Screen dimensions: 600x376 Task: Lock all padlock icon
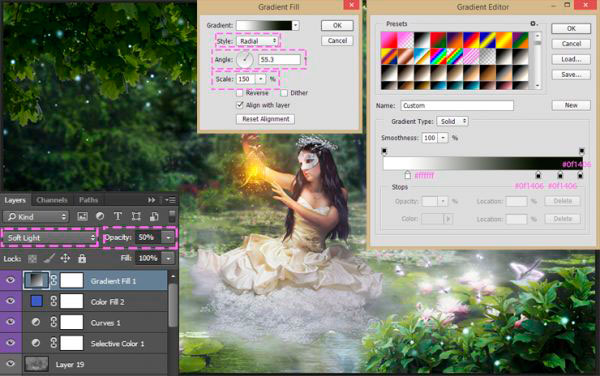82,259
